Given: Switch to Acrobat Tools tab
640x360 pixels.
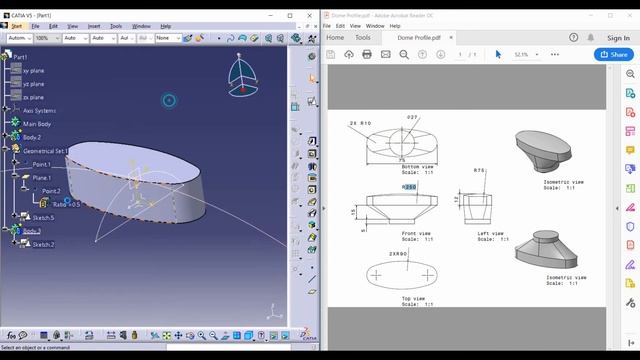Looking at the screenshot, I should pyautogui.click(x=363, y=38).
